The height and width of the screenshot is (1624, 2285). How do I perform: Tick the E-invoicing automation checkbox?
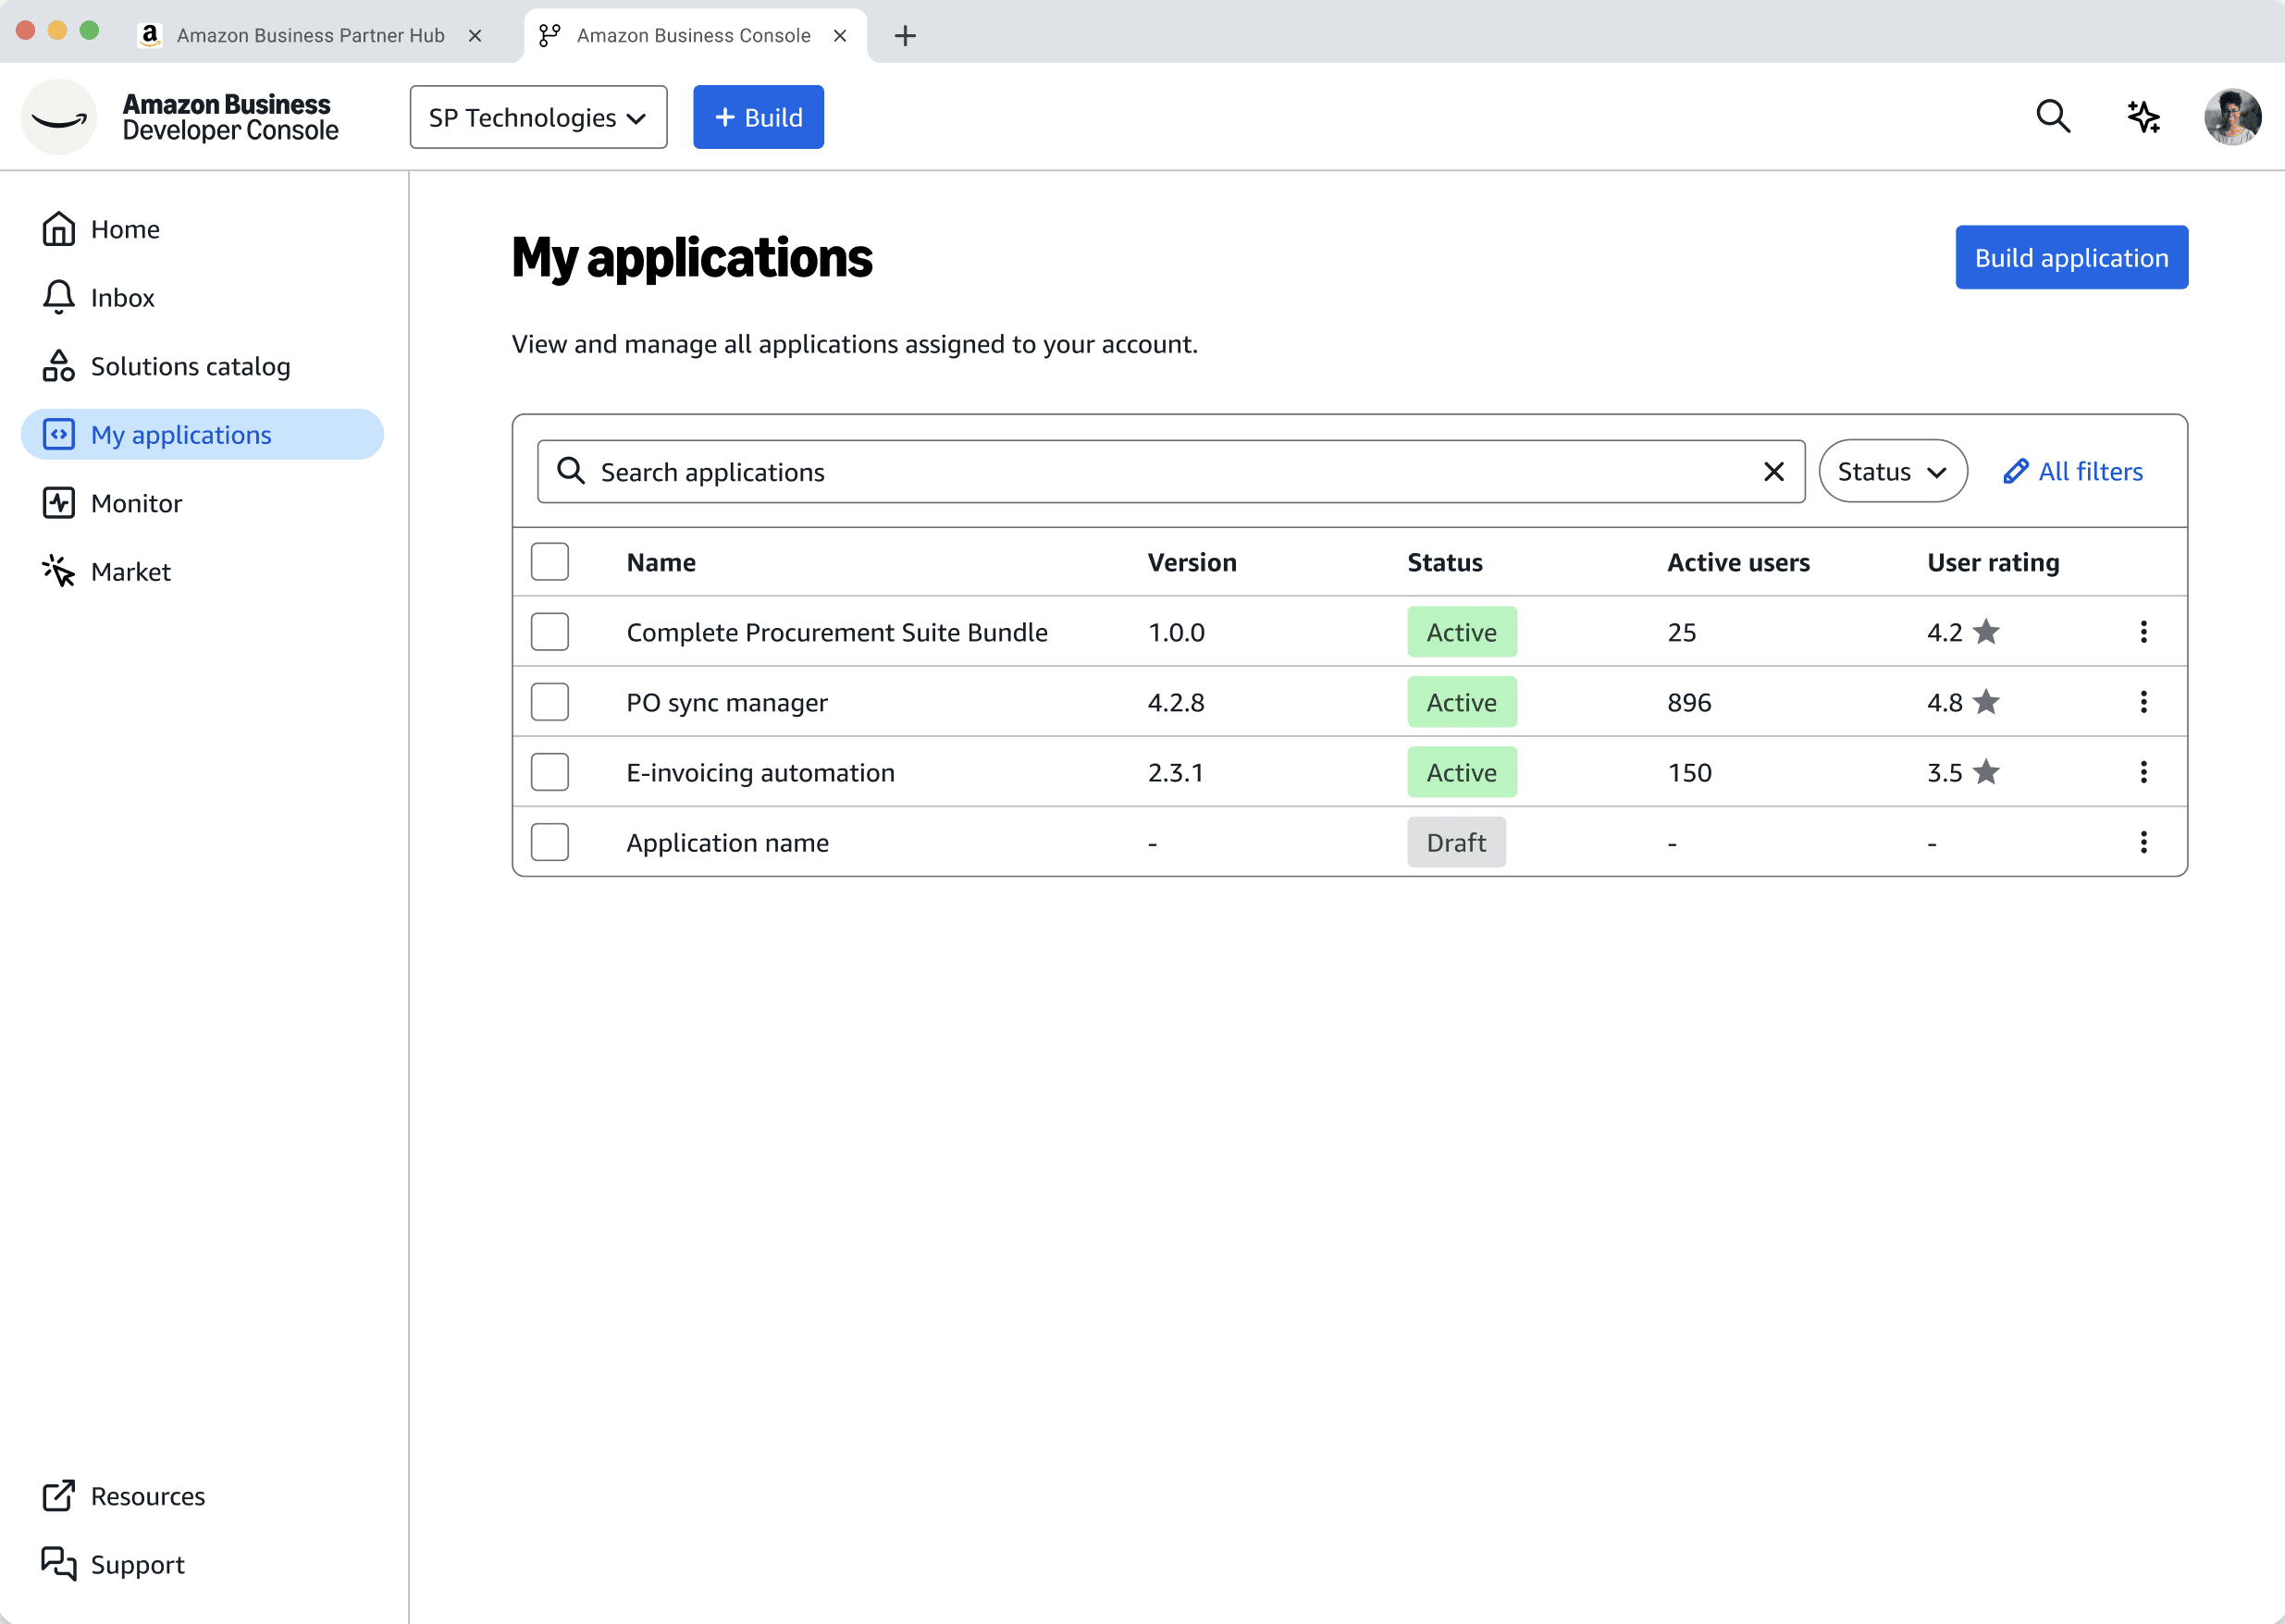[x=549, y=772]
